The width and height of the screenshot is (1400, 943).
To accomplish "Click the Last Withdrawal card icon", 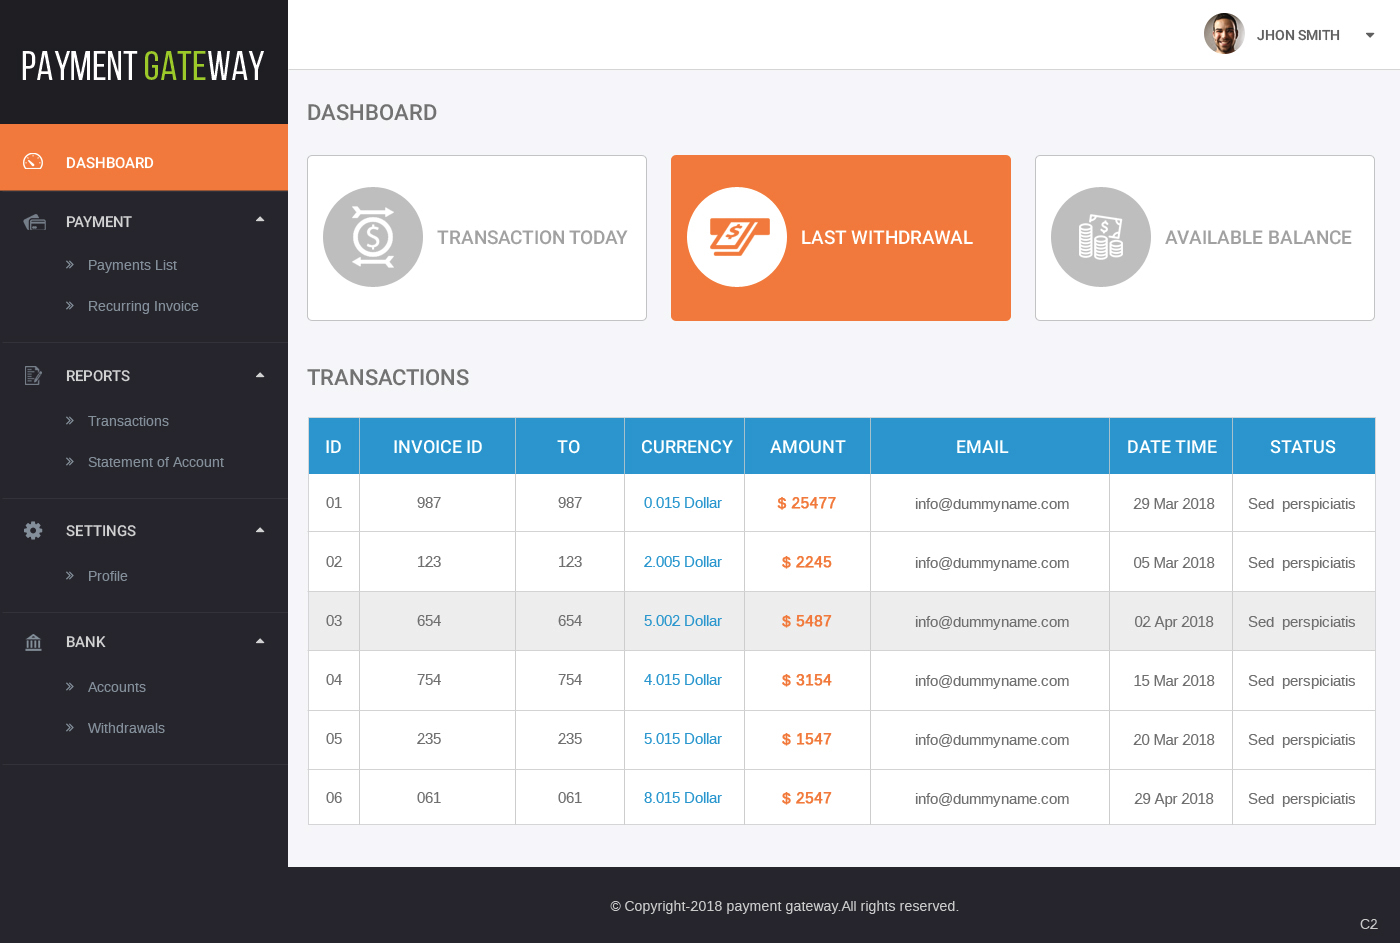I will point(737,237).
